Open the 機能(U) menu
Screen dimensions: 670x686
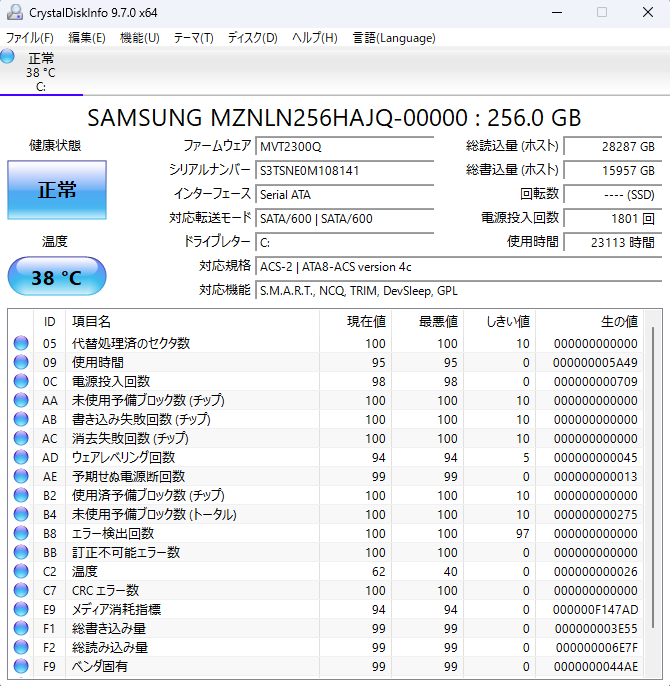click(140, 38)
